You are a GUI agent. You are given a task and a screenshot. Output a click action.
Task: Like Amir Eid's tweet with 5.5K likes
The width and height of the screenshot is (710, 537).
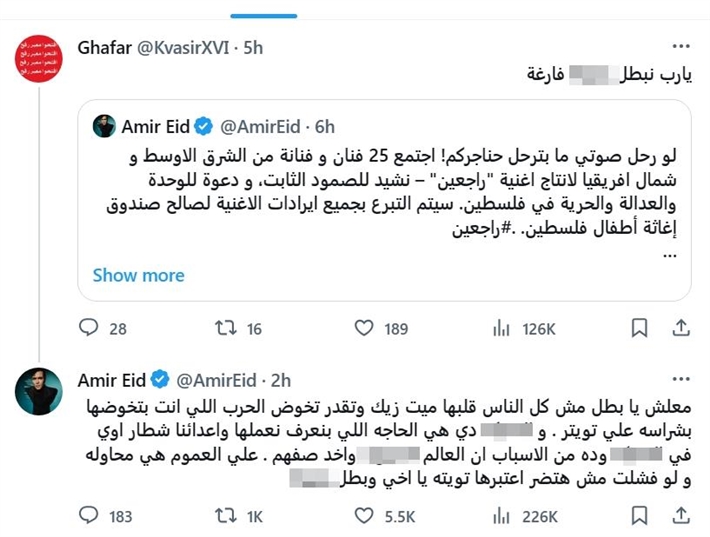(366, 516)
